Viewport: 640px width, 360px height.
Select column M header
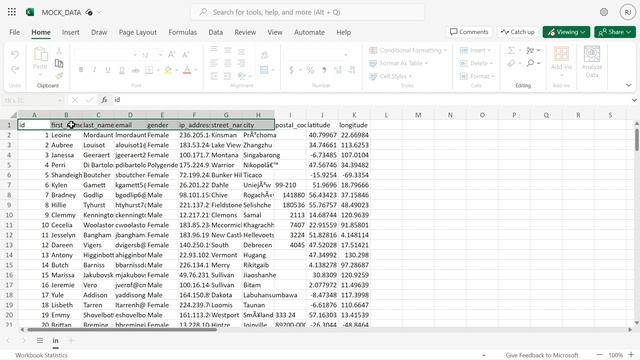click(x=418, y=115)
